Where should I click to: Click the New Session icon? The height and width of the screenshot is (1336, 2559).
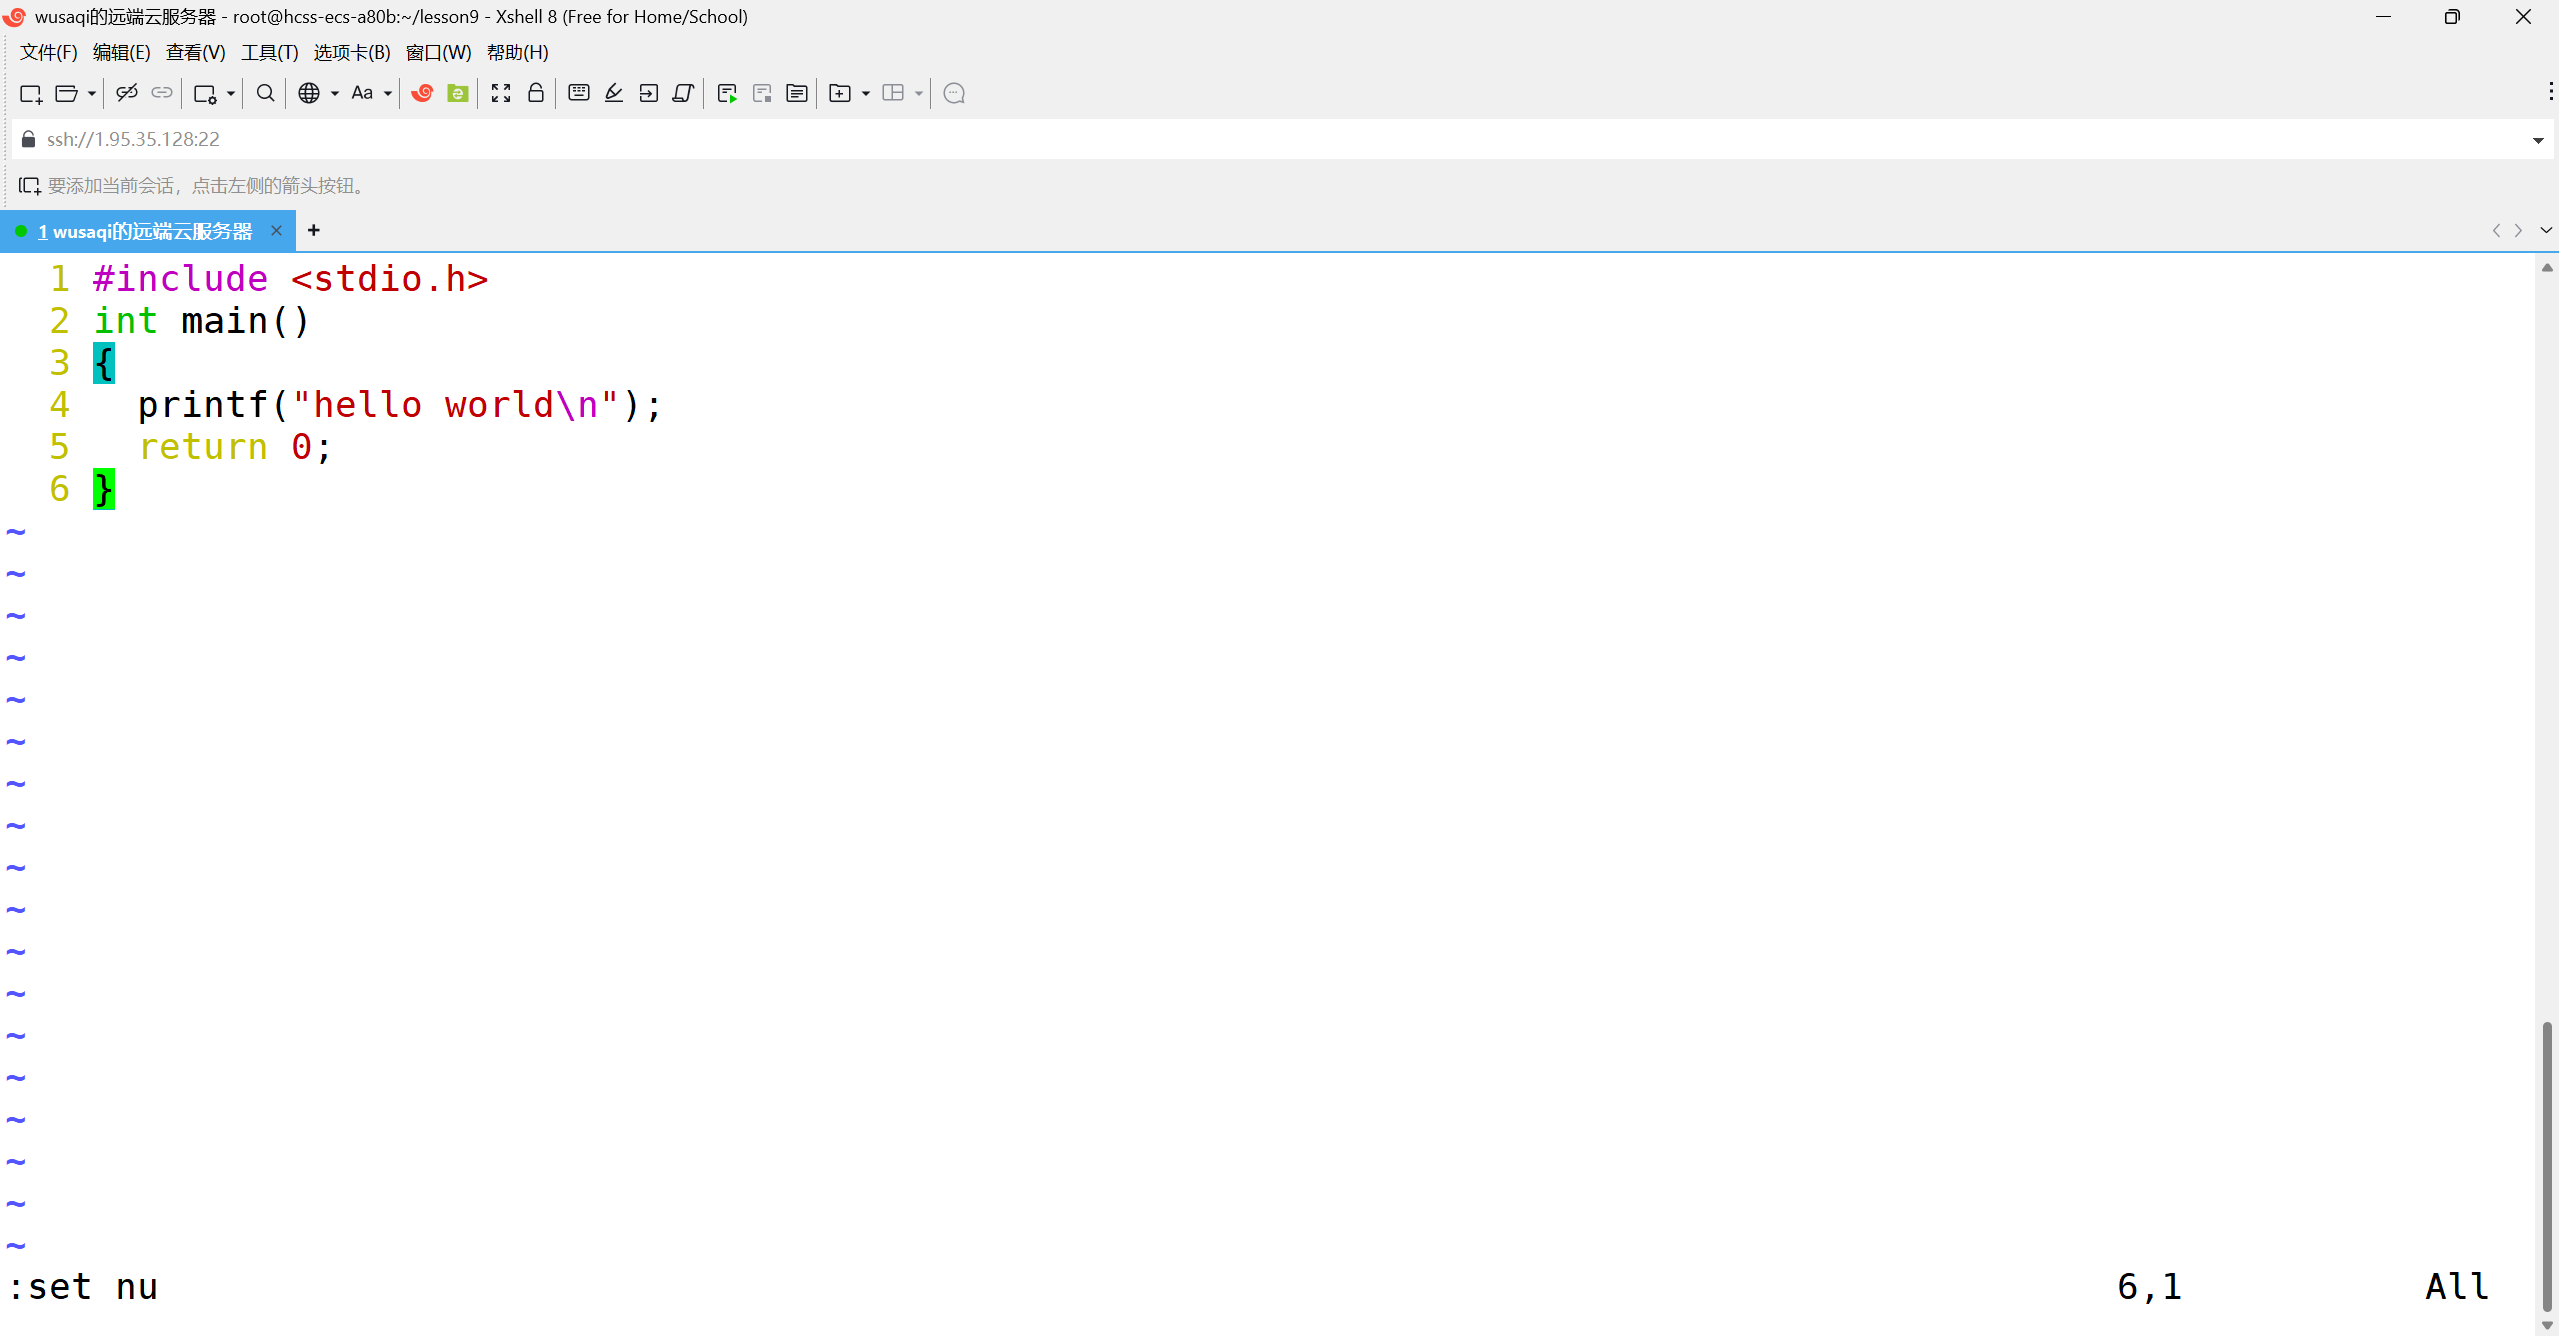(x=31, y=93)
